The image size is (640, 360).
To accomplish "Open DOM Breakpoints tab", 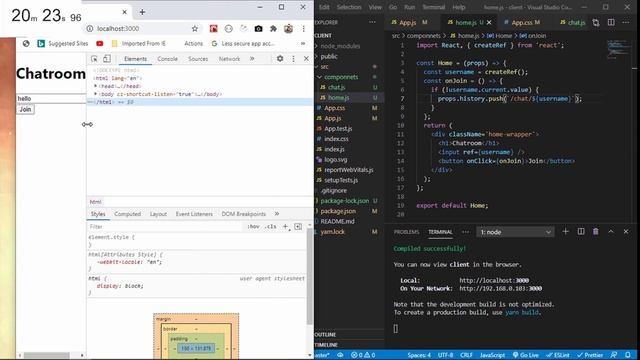I will pos(243,214).
